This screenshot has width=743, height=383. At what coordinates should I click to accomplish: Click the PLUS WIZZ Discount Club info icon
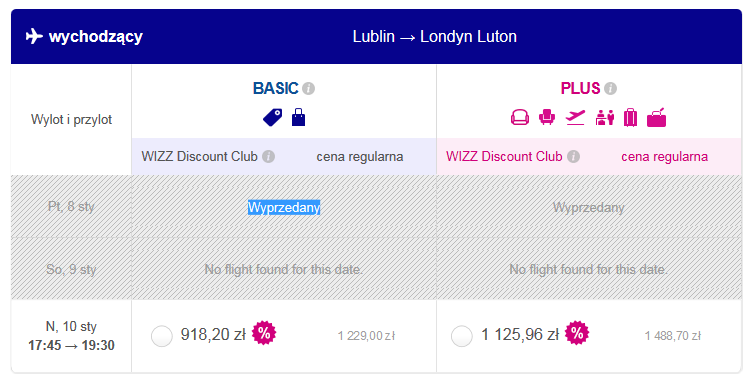click(573, 156)
